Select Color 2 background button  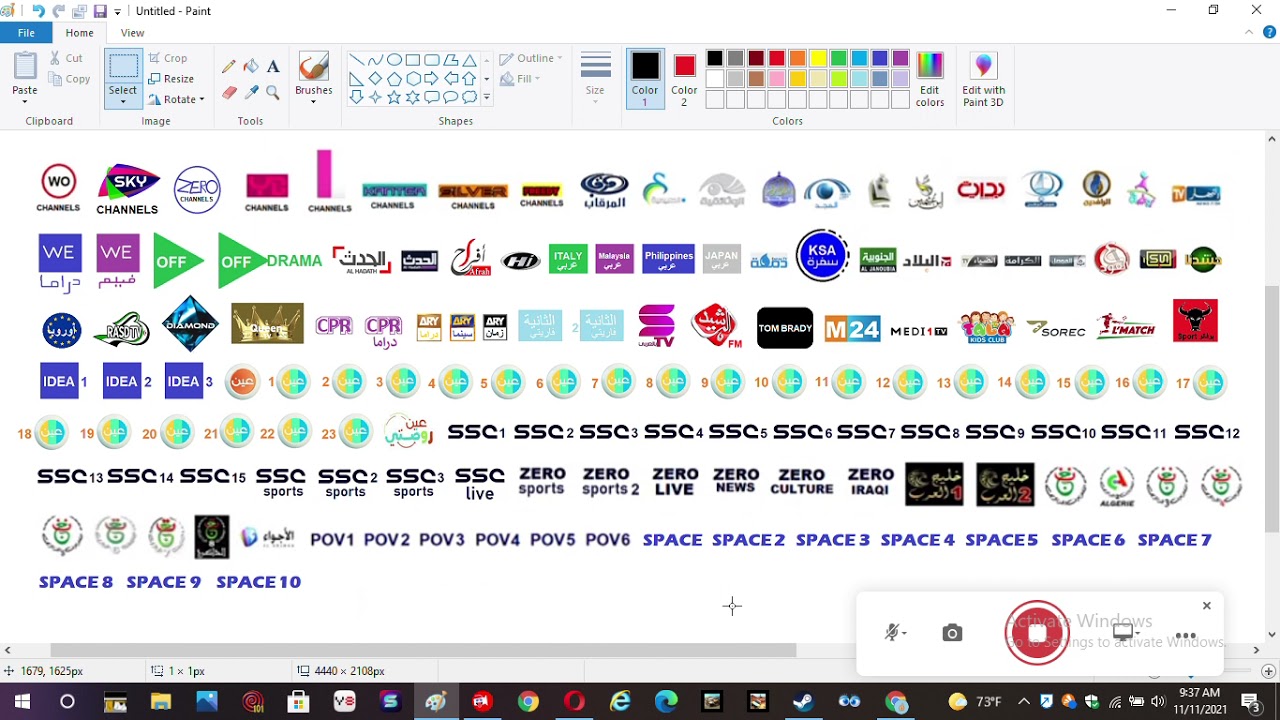pos(684,79)
